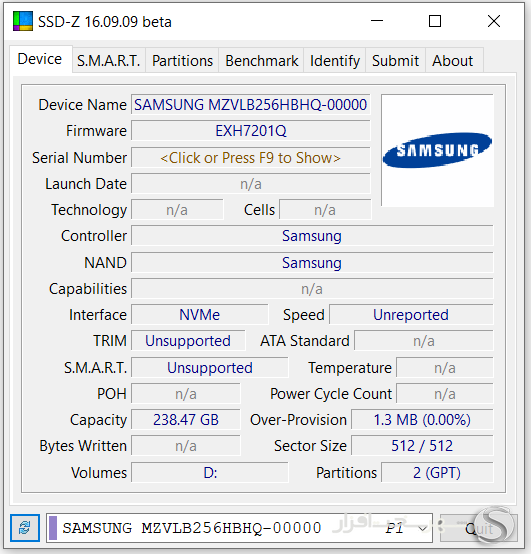
Task: Click the Speed value Unreported
Action: click(411, 314)
